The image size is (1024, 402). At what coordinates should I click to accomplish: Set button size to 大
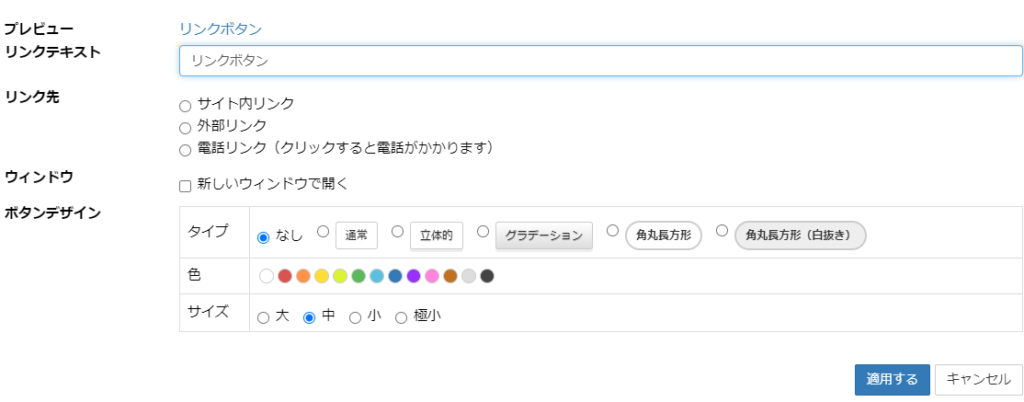(x=263, y=318)
